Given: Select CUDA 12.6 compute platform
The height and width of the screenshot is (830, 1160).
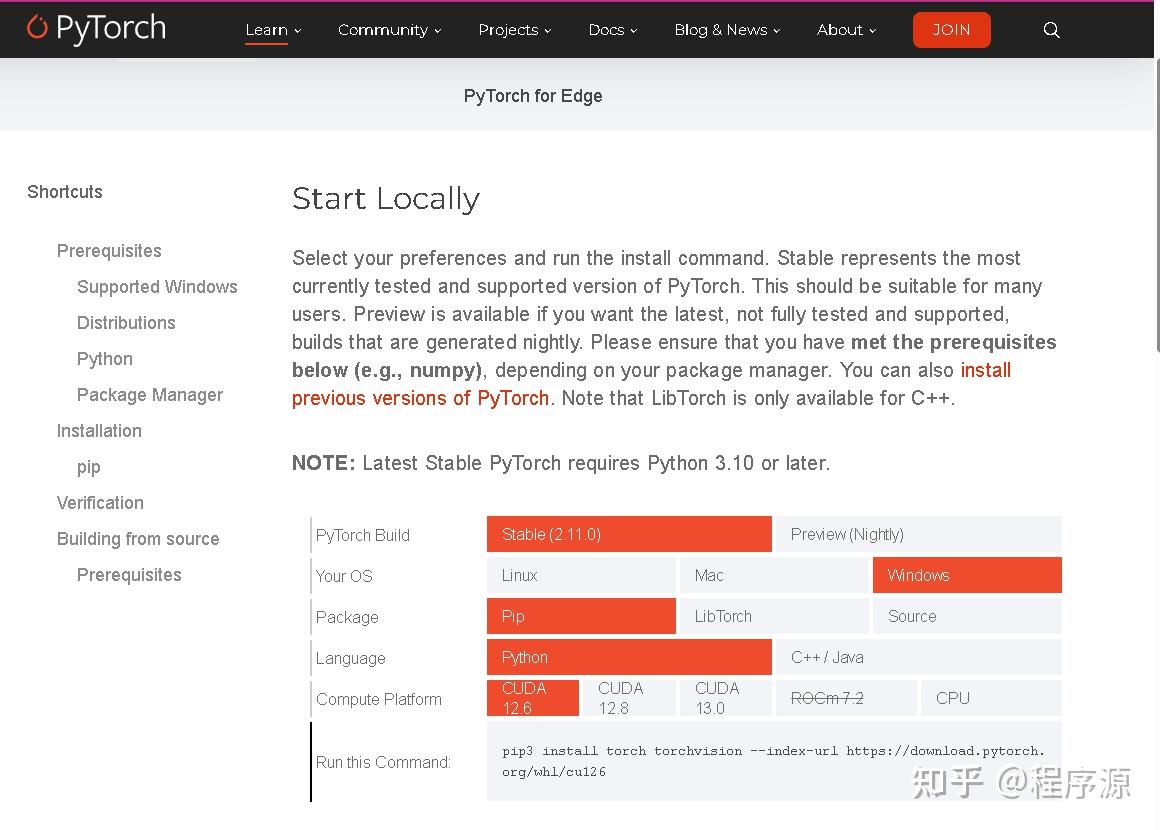Looking at the screenshot, I should coord(533,698).
